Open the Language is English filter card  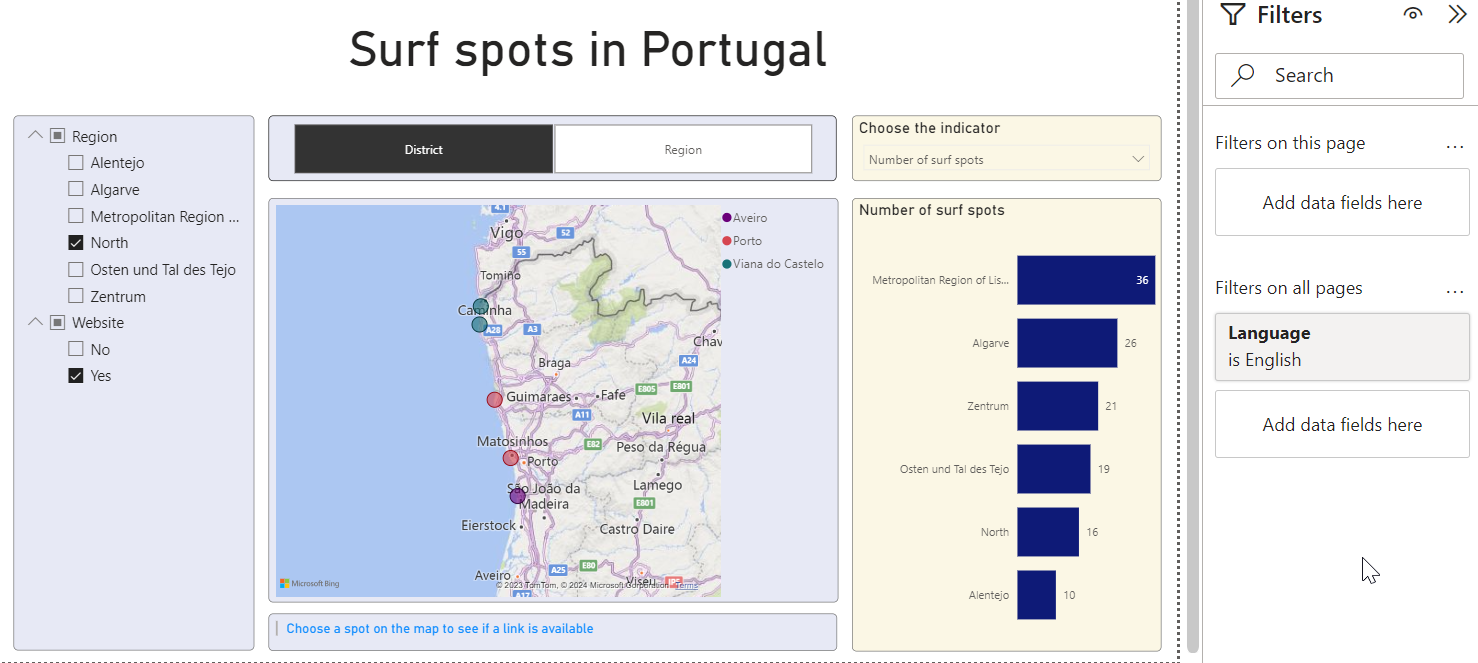pos(1342,347)
